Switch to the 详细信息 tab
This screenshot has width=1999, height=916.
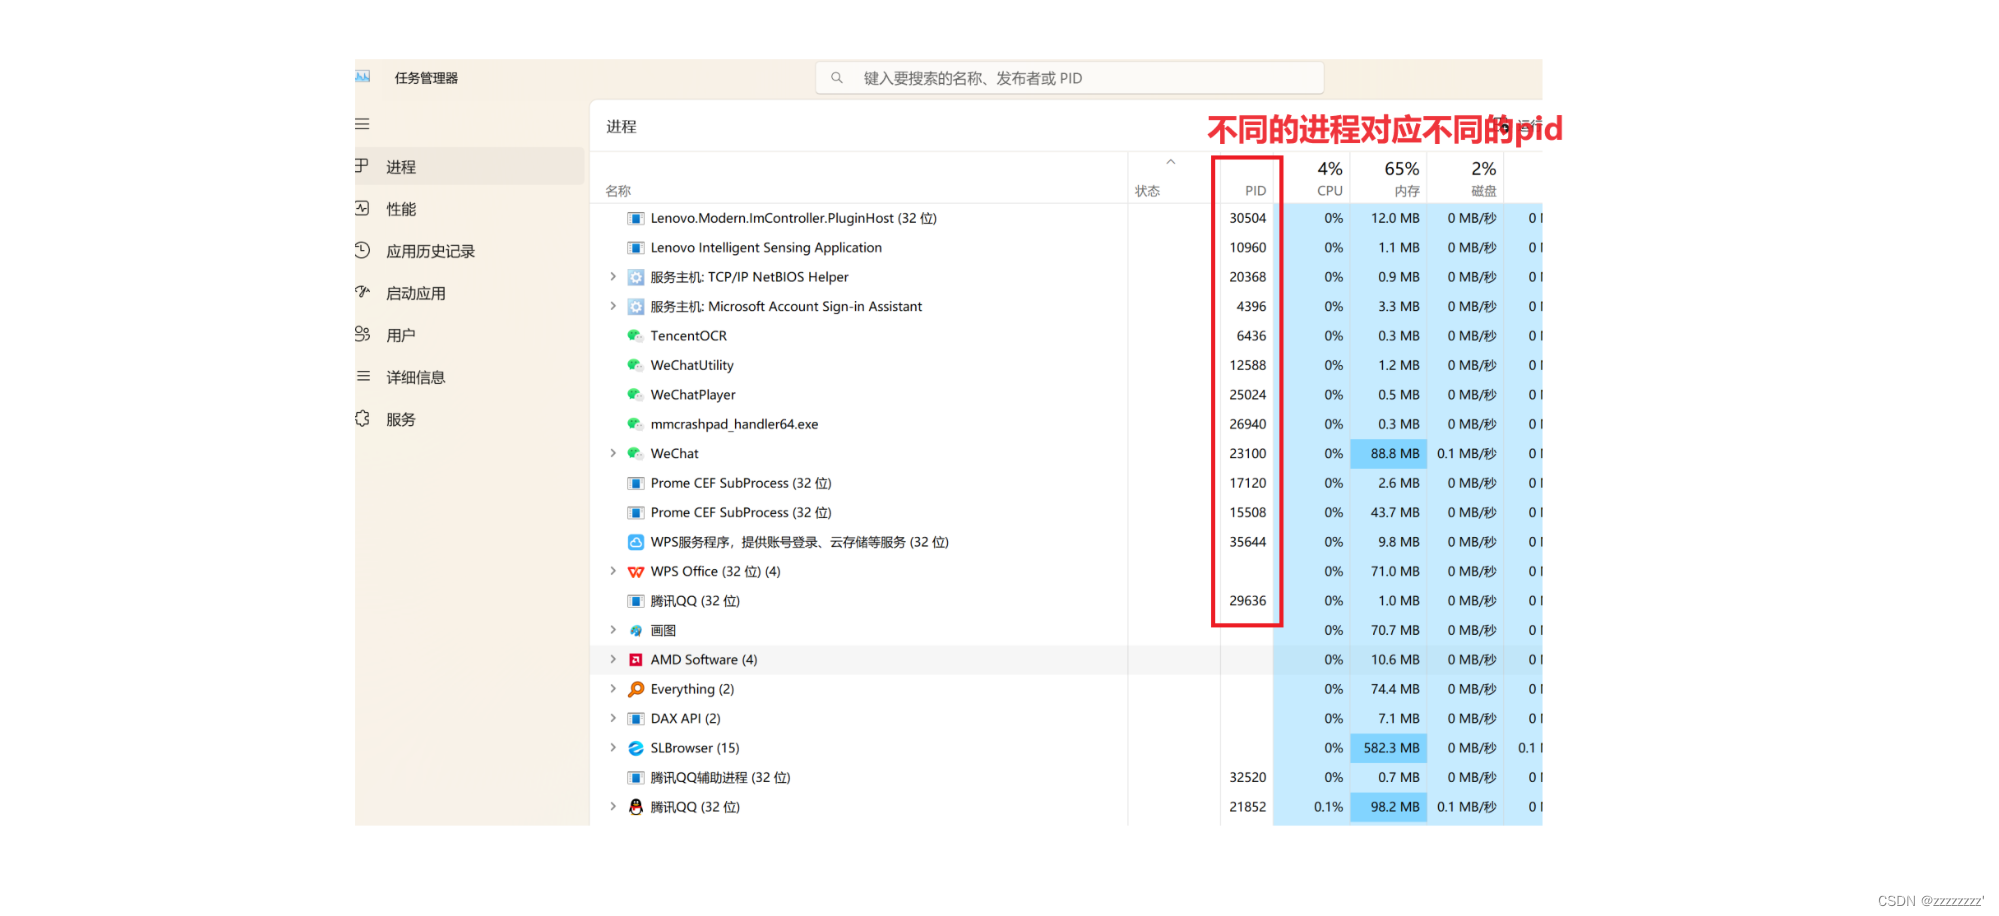point(469,376)
